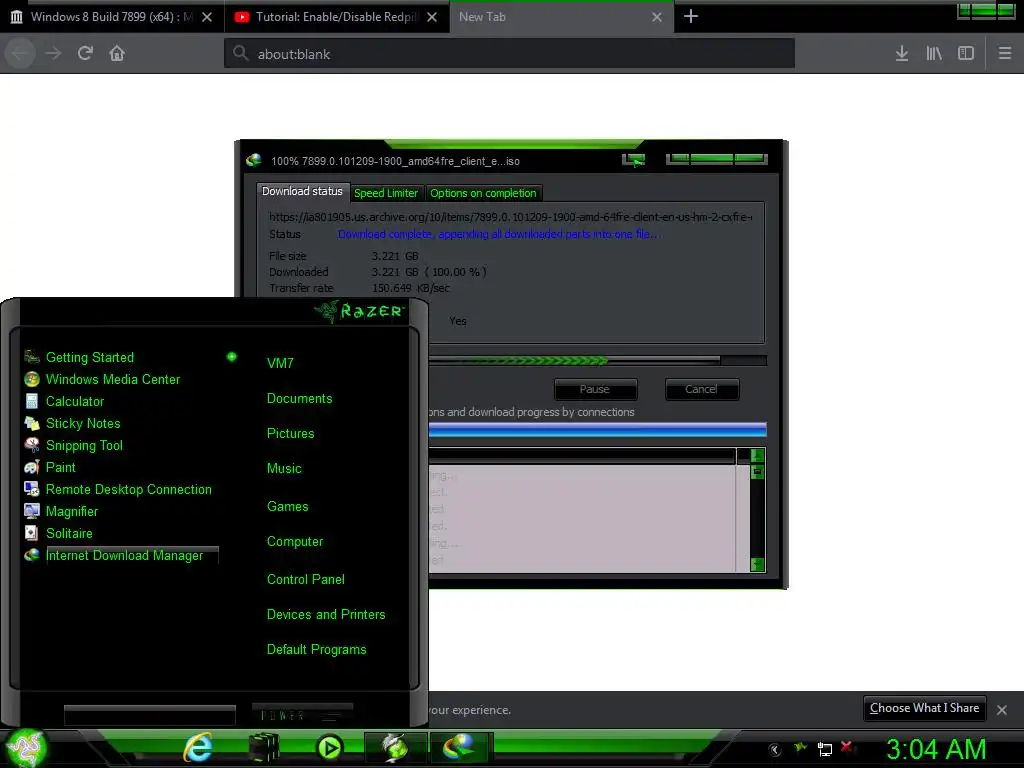This screenshot has height=768, width=1024.
Task: Click the about:blank address bar
Action: [509, 54]
